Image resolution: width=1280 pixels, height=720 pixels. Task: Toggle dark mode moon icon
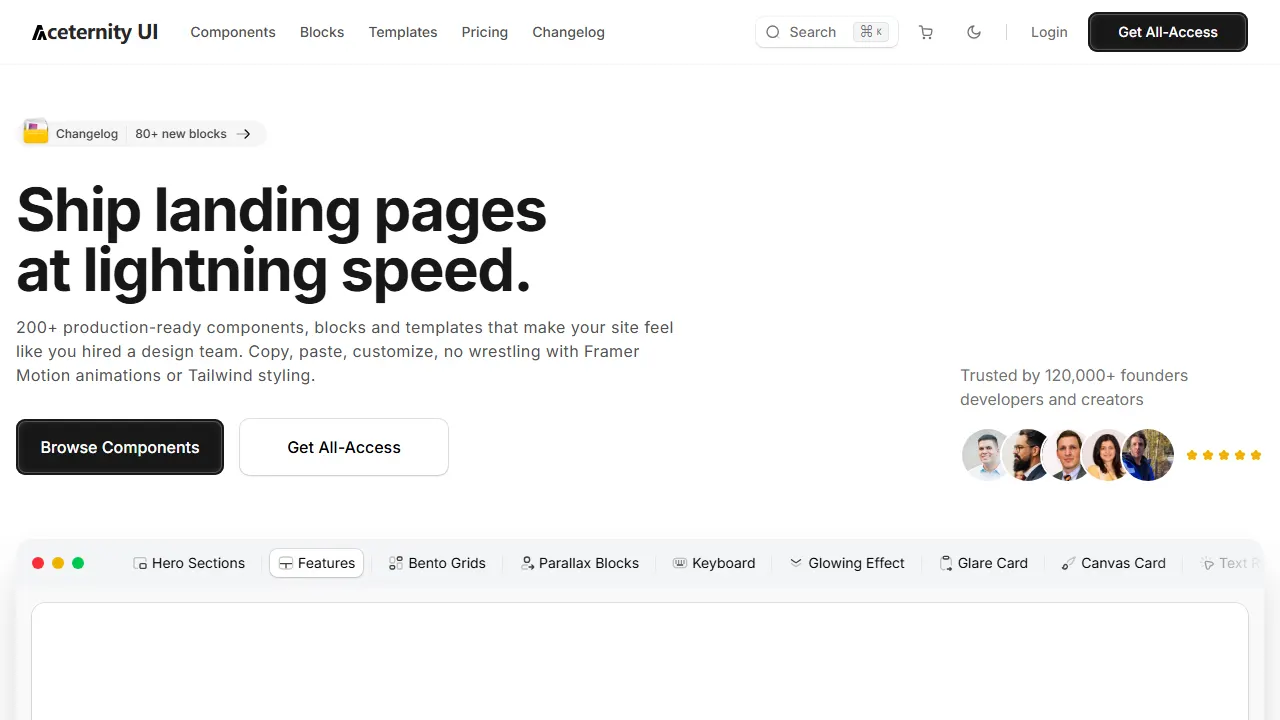point(974,32)
